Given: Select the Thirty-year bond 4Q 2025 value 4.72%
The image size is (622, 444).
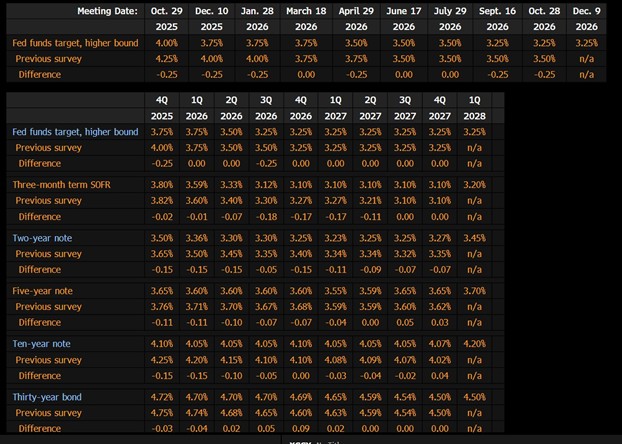Looking at the screenshot, I should pos(162,397).
